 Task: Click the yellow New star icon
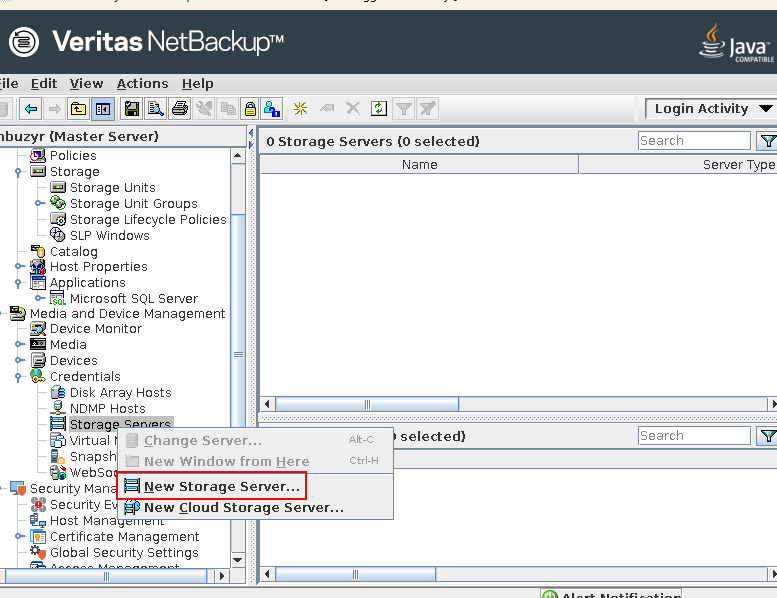tap(300, 109)
